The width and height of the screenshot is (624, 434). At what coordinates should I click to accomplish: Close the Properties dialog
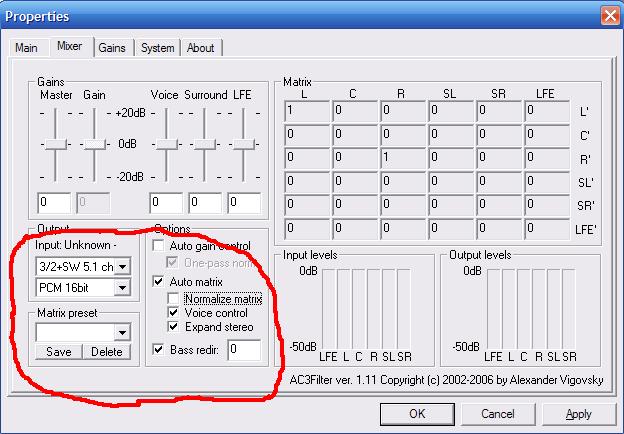coord(610,16)
